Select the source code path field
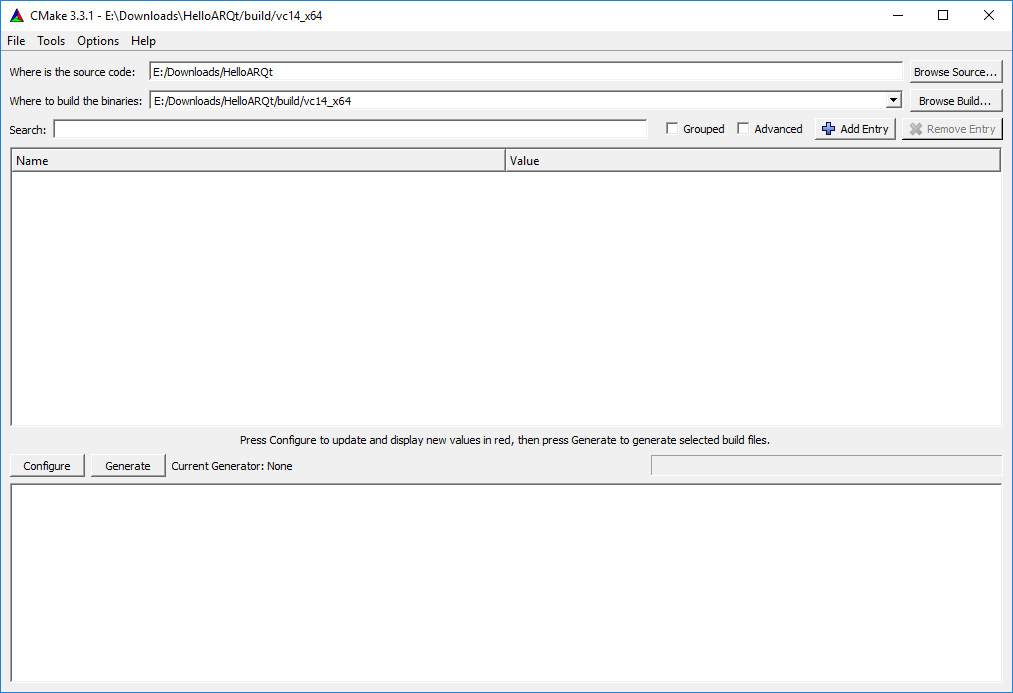1013x693 pixels. coord(520,71)
